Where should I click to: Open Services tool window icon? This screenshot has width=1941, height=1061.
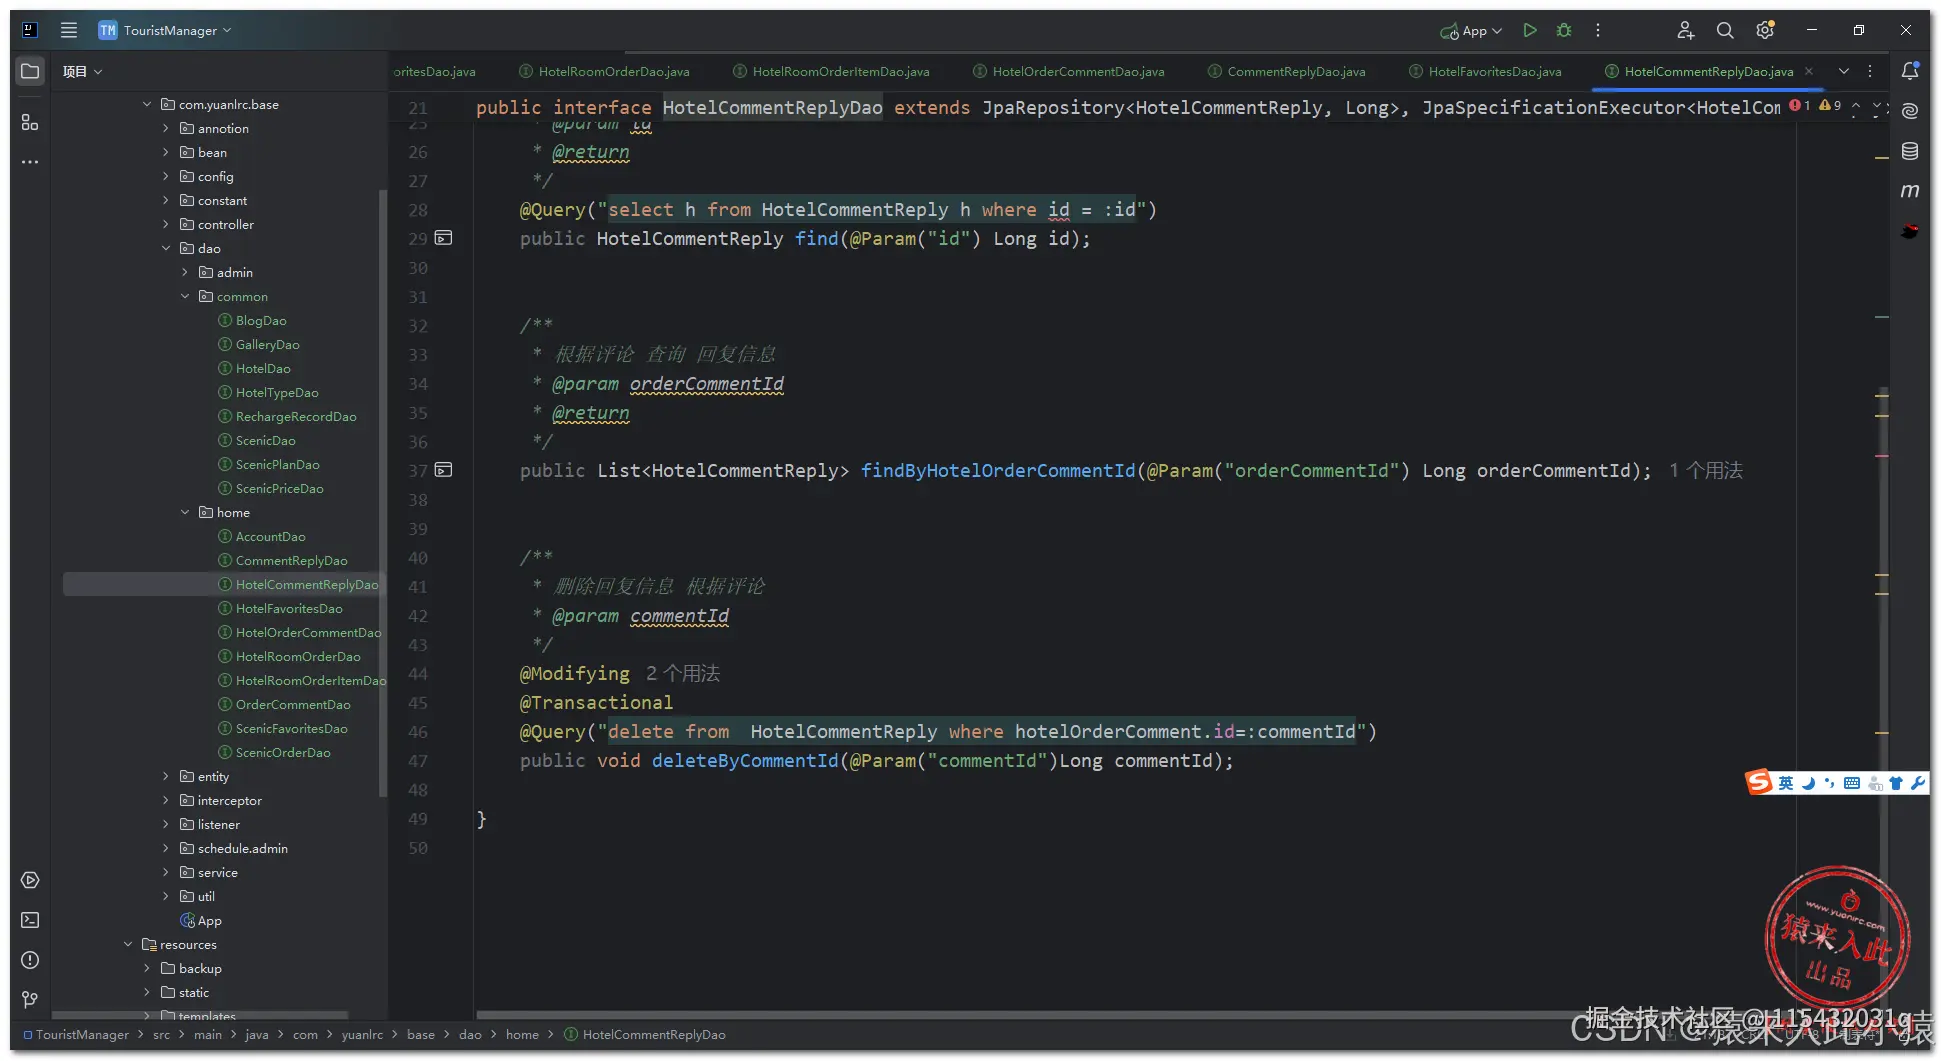pyautogui.click(x=30, y=880)
